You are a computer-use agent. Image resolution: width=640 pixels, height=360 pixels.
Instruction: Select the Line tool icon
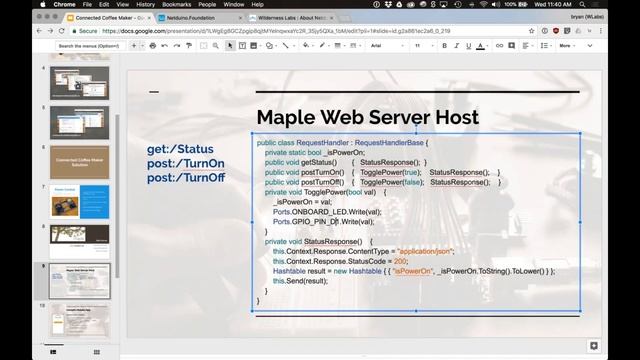285,46
